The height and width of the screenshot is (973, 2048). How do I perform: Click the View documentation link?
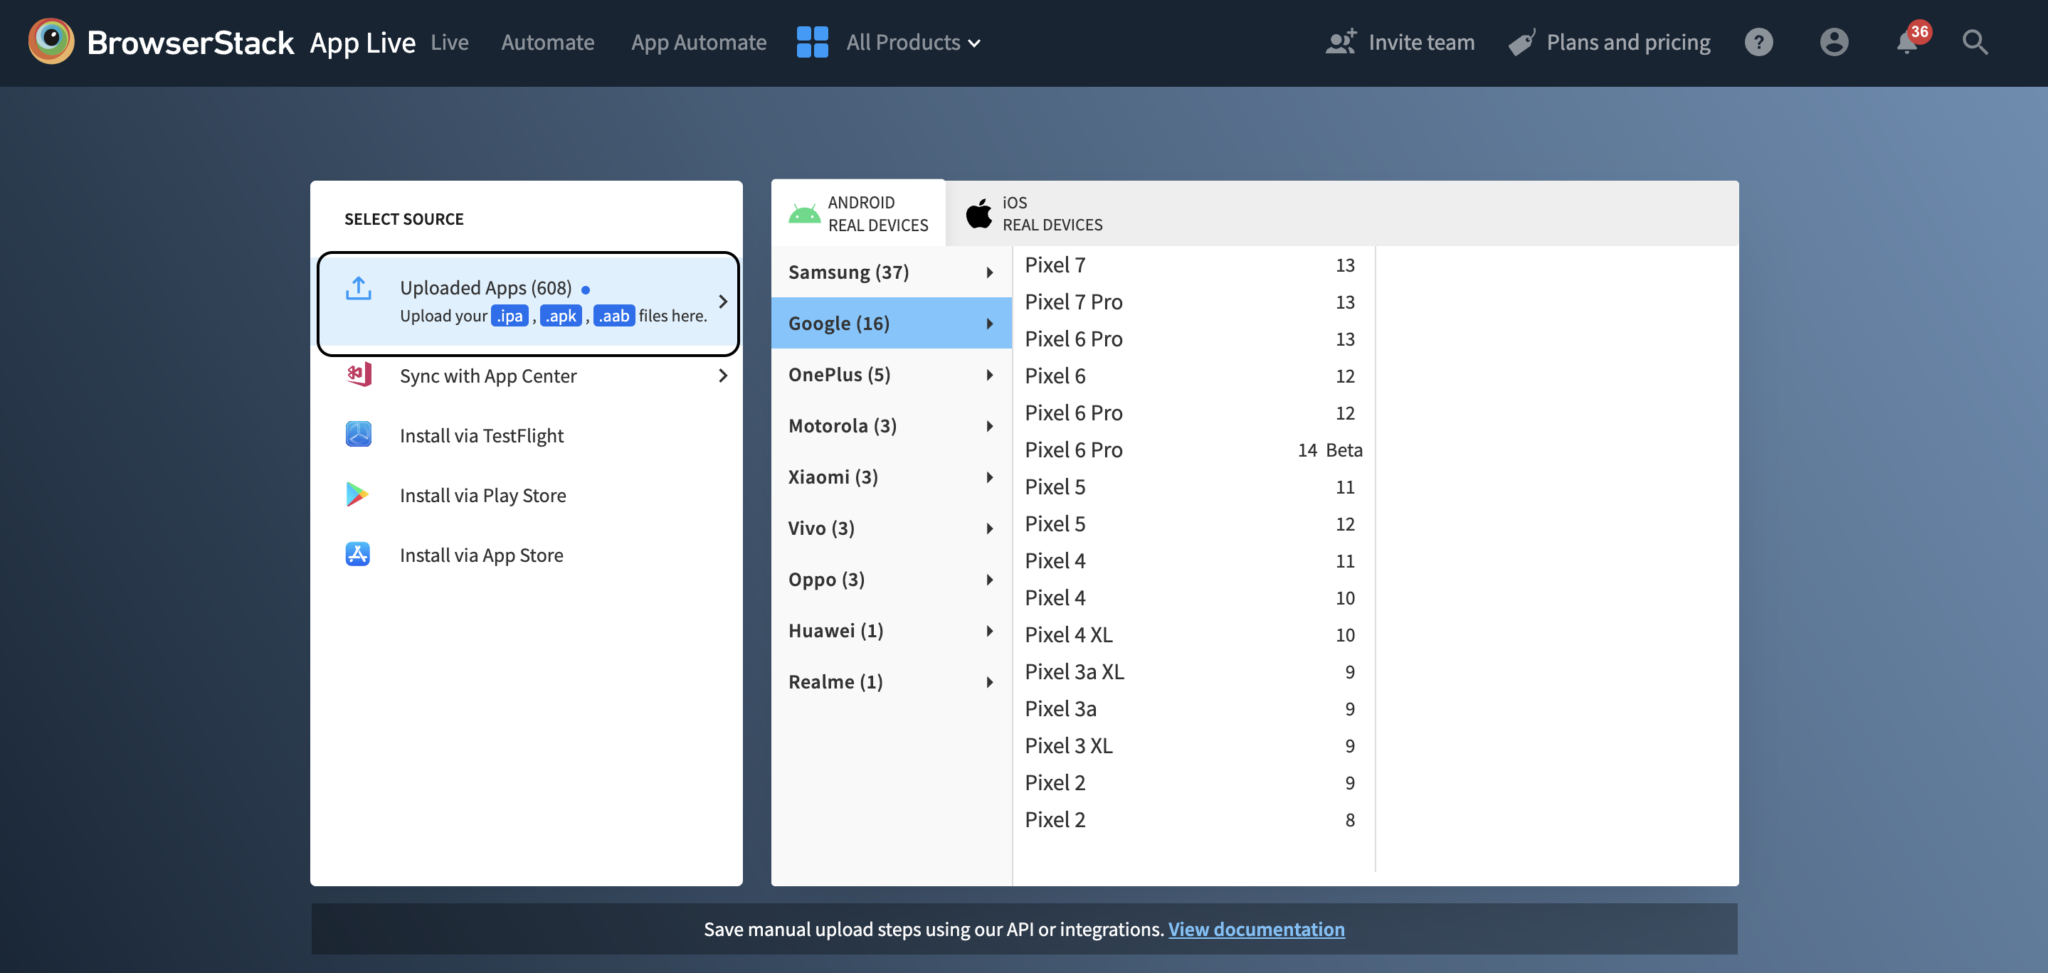[x=1256, y=929]
